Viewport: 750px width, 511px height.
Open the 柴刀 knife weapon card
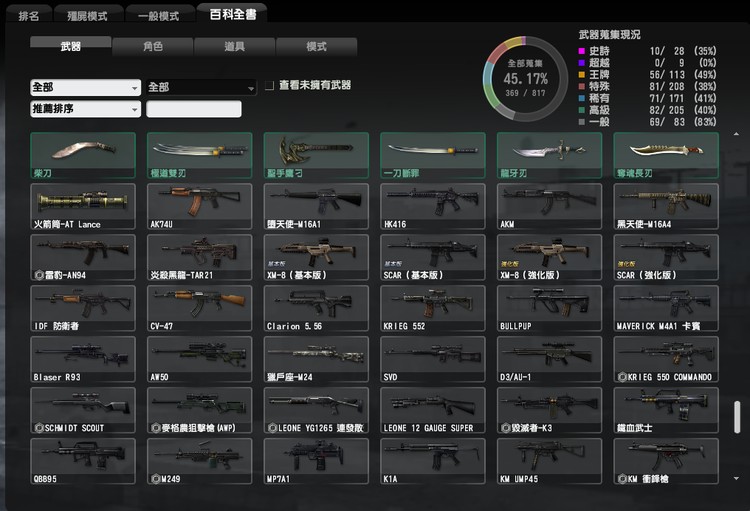tap(83, 156)
